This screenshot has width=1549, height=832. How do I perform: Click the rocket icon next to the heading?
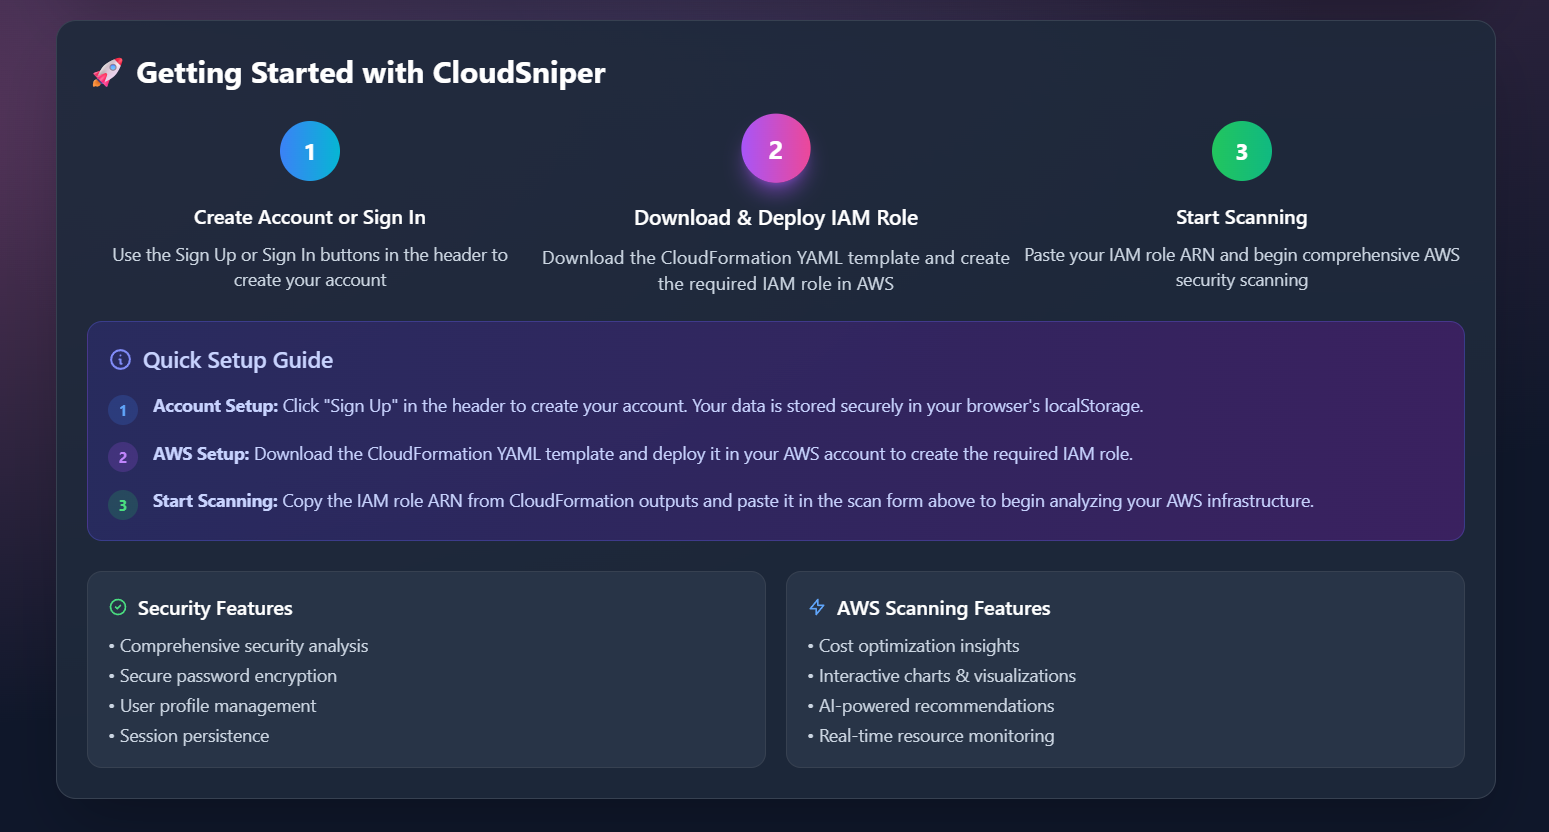(105, 72)
